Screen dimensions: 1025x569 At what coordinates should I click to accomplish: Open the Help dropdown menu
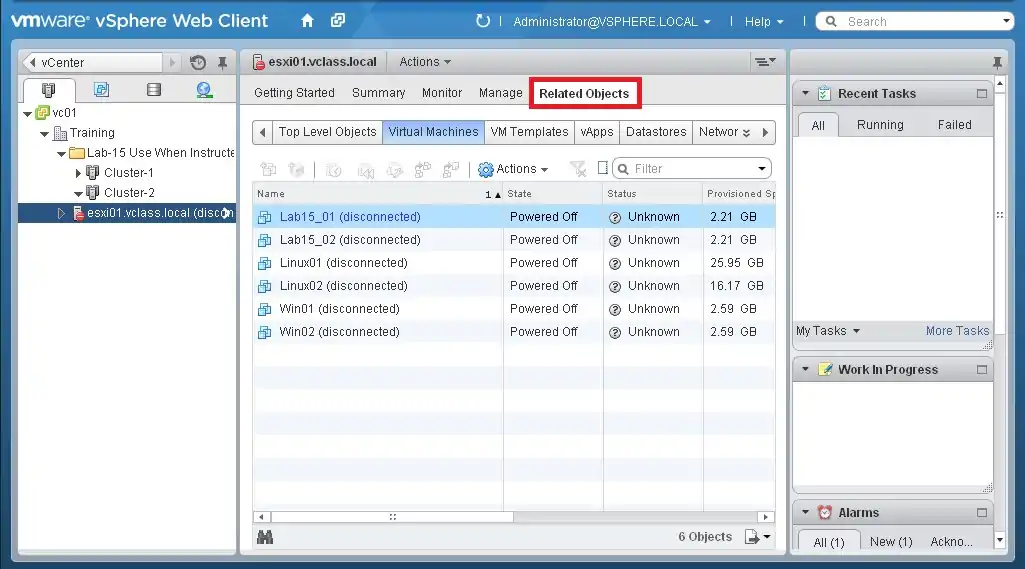click(764, 21)
